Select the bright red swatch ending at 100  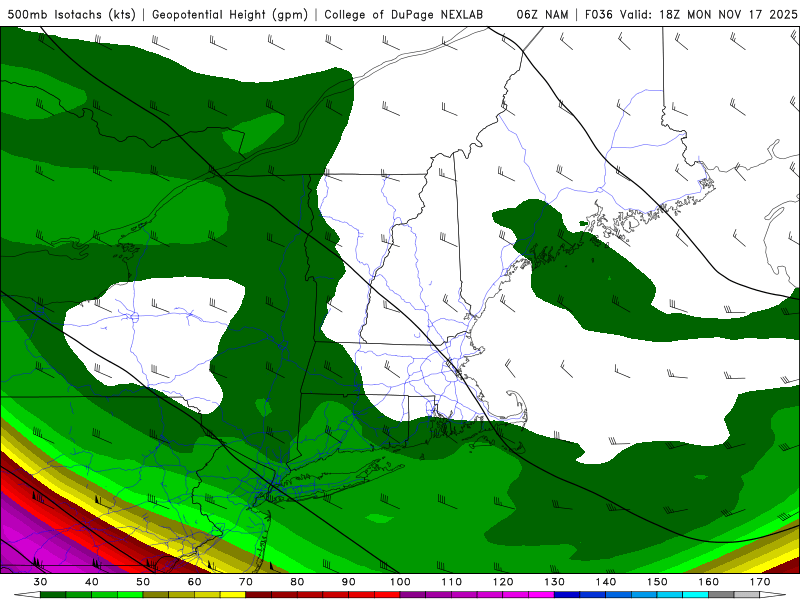tap(387, 594)
